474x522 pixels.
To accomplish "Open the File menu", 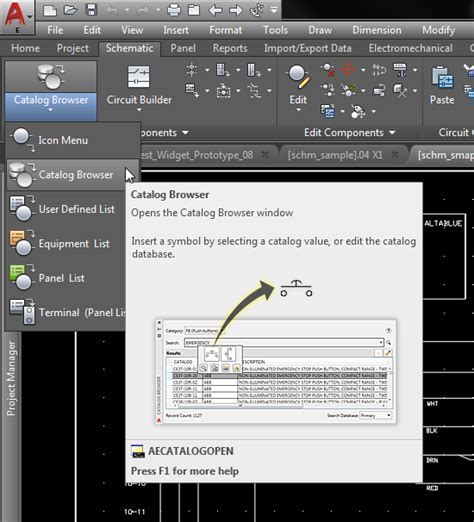I will pyautogui.click(x=55, y=30).
